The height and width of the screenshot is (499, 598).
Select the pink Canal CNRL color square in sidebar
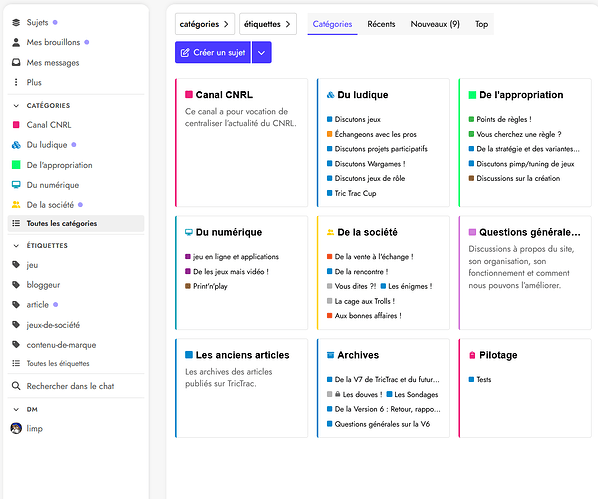click(16, 125)
